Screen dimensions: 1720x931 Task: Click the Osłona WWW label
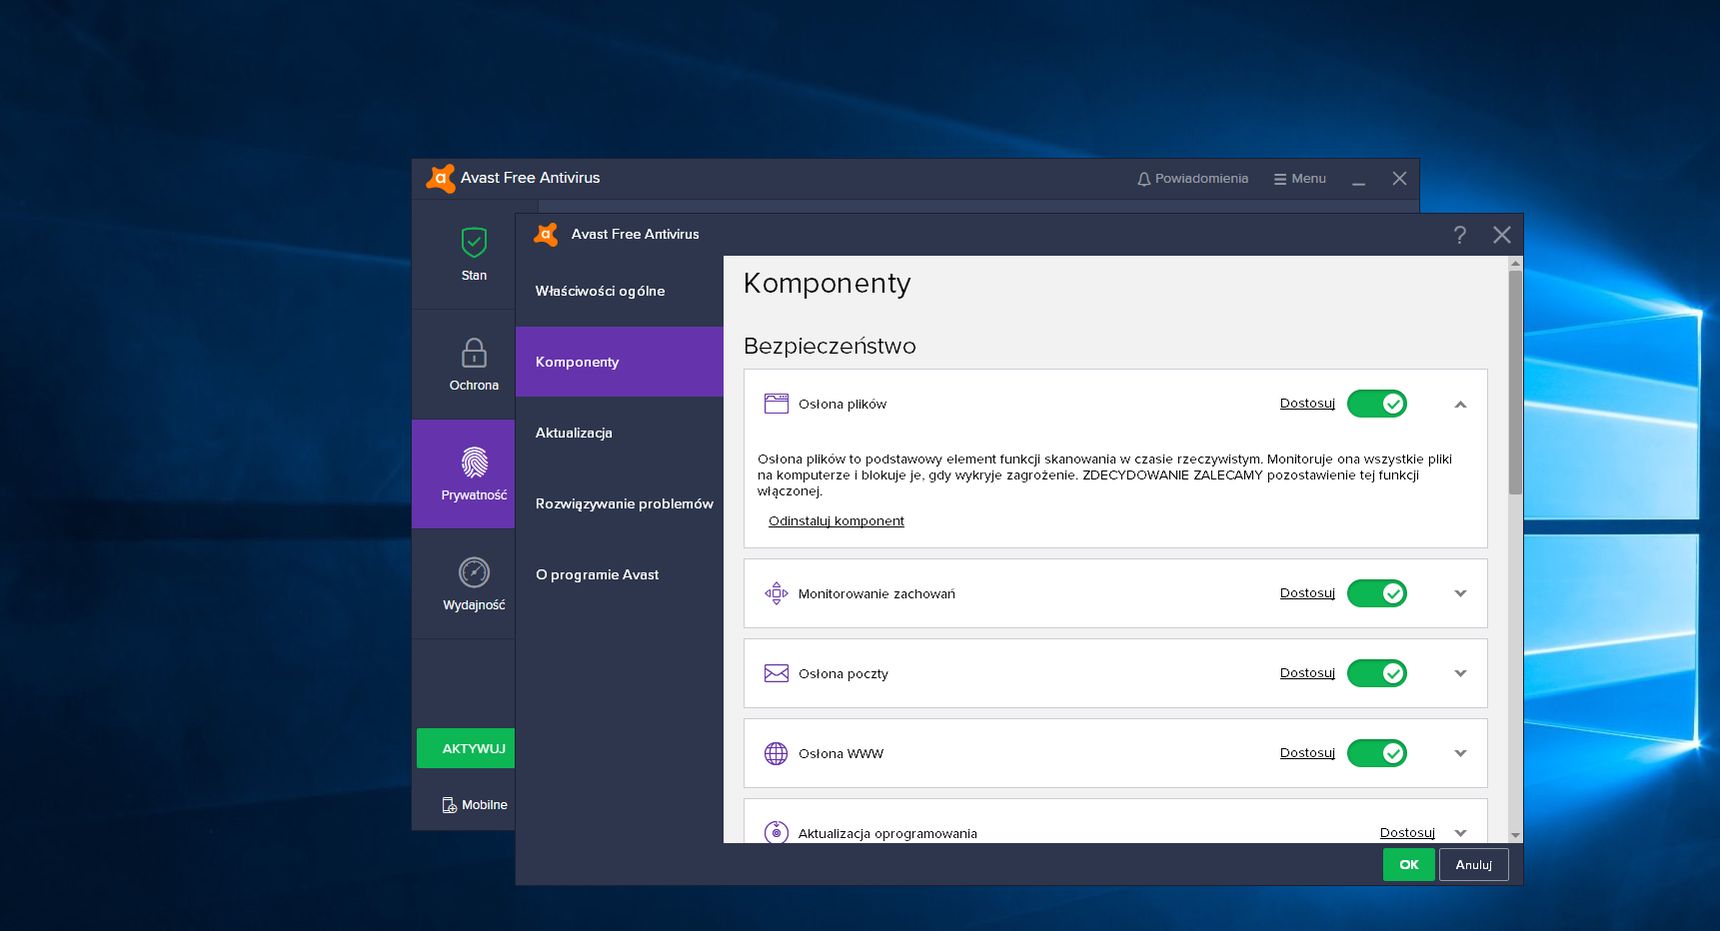841,754
